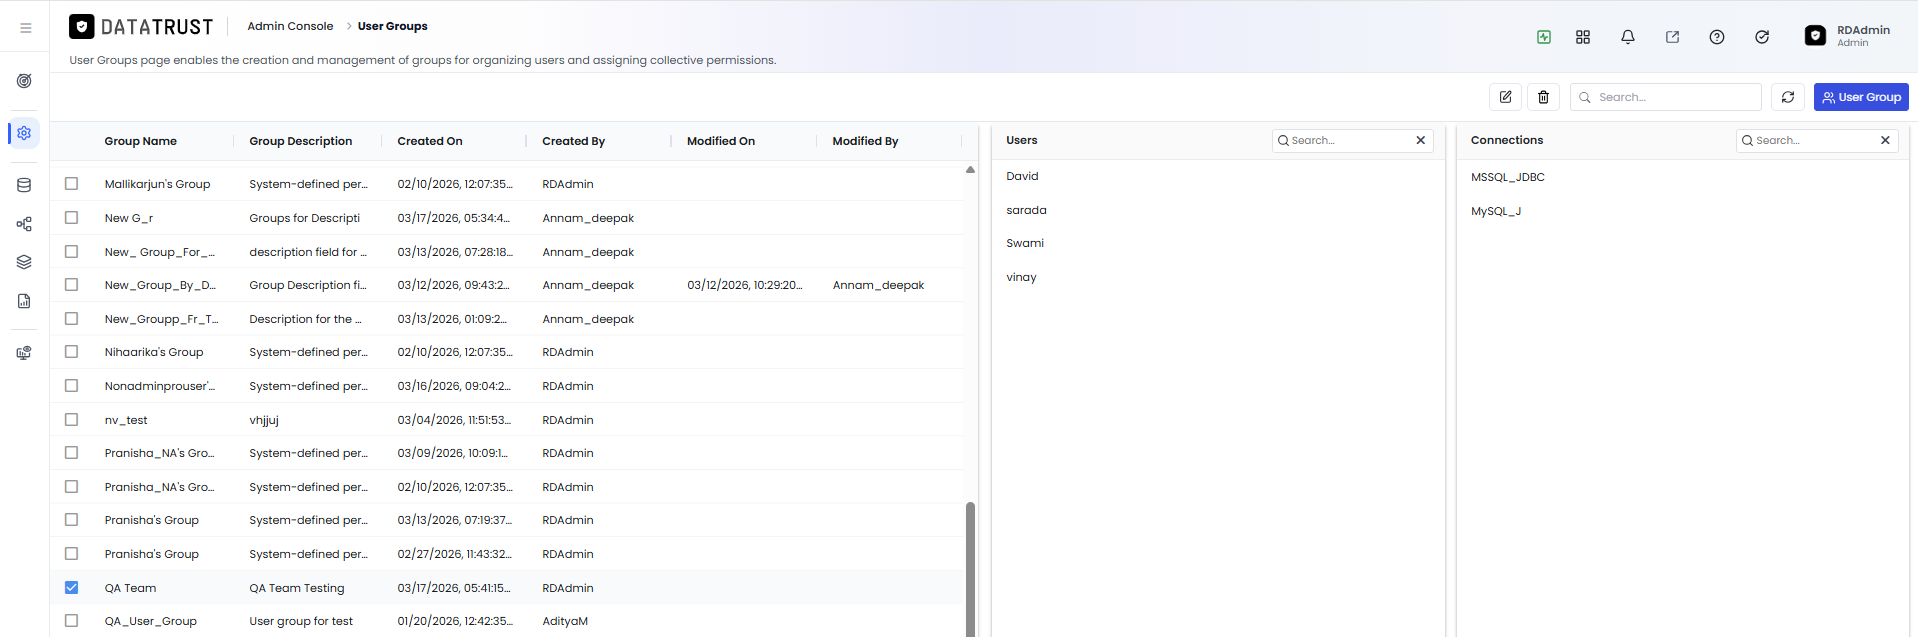Click 'vhjjuj' description cell

click(x=264, y=420)
